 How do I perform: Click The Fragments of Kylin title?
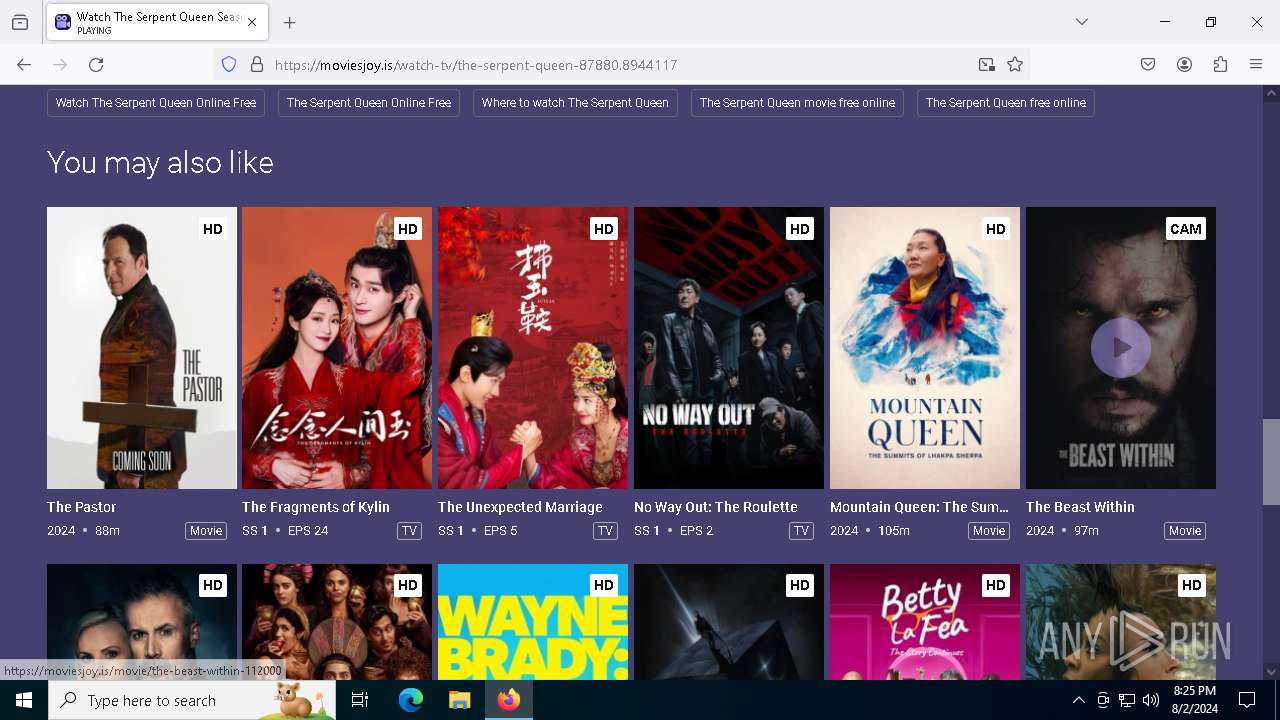coord(316,507)
